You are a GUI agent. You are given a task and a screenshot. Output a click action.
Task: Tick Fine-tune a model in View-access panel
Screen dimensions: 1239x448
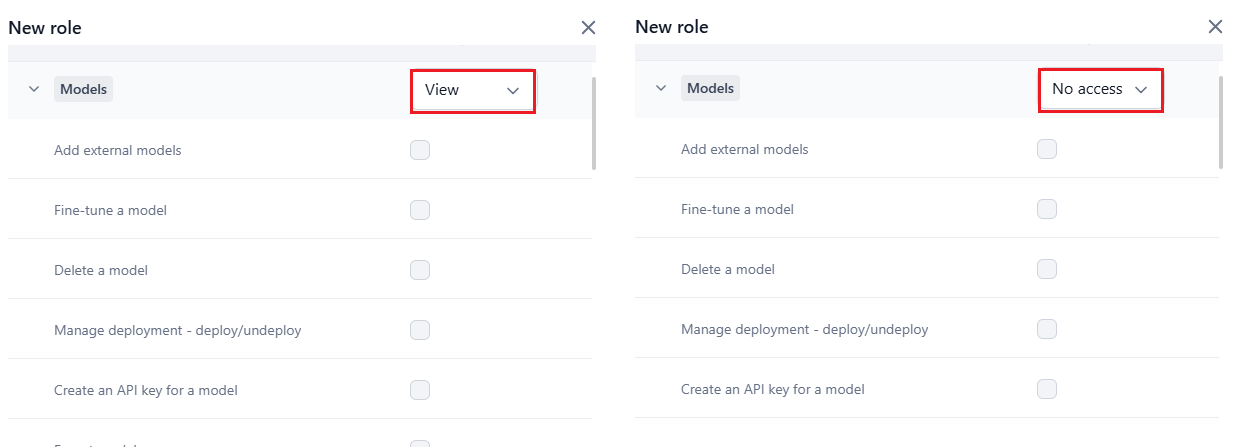pos(420,210)
